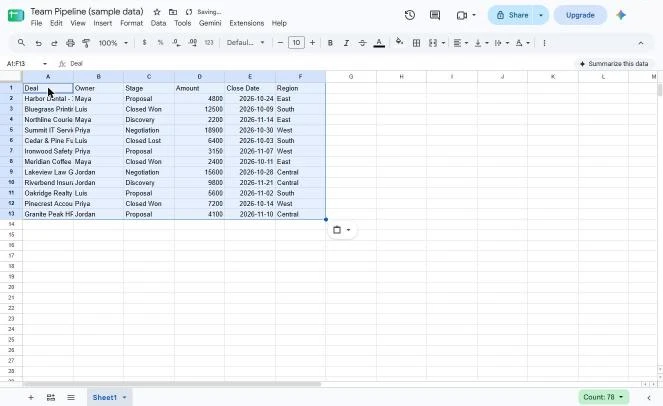Viewport: 663px width, 406px height.
Task: Show all sheets list
Action: coord(71,398)
